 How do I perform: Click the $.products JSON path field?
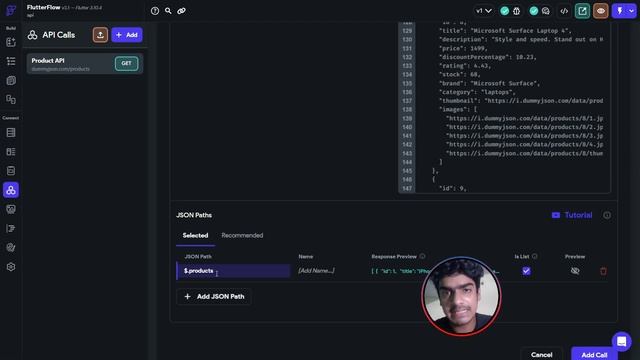233,271
